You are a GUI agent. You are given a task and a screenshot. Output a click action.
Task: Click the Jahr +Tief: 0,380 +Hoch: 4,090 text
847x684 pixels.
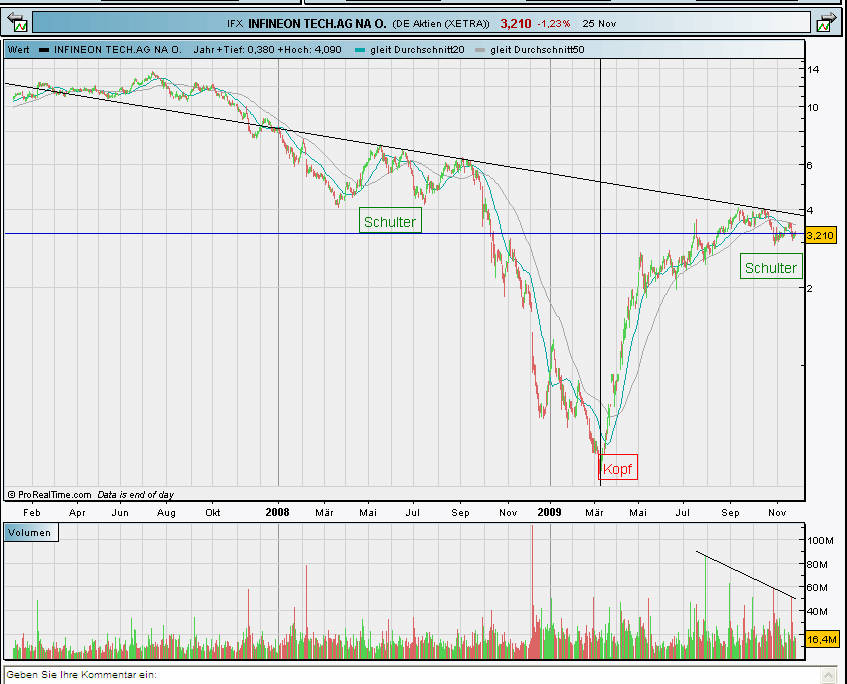267,50
